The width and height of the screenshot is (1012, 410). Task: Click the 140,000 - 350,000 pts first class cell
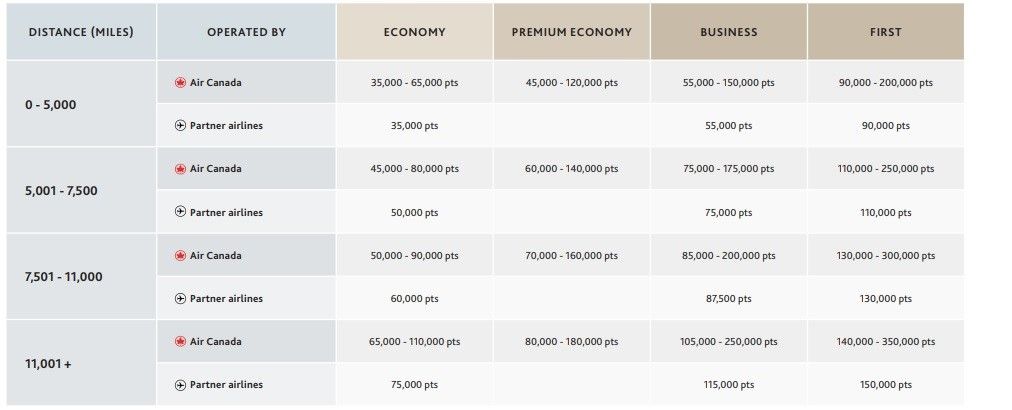885,341
